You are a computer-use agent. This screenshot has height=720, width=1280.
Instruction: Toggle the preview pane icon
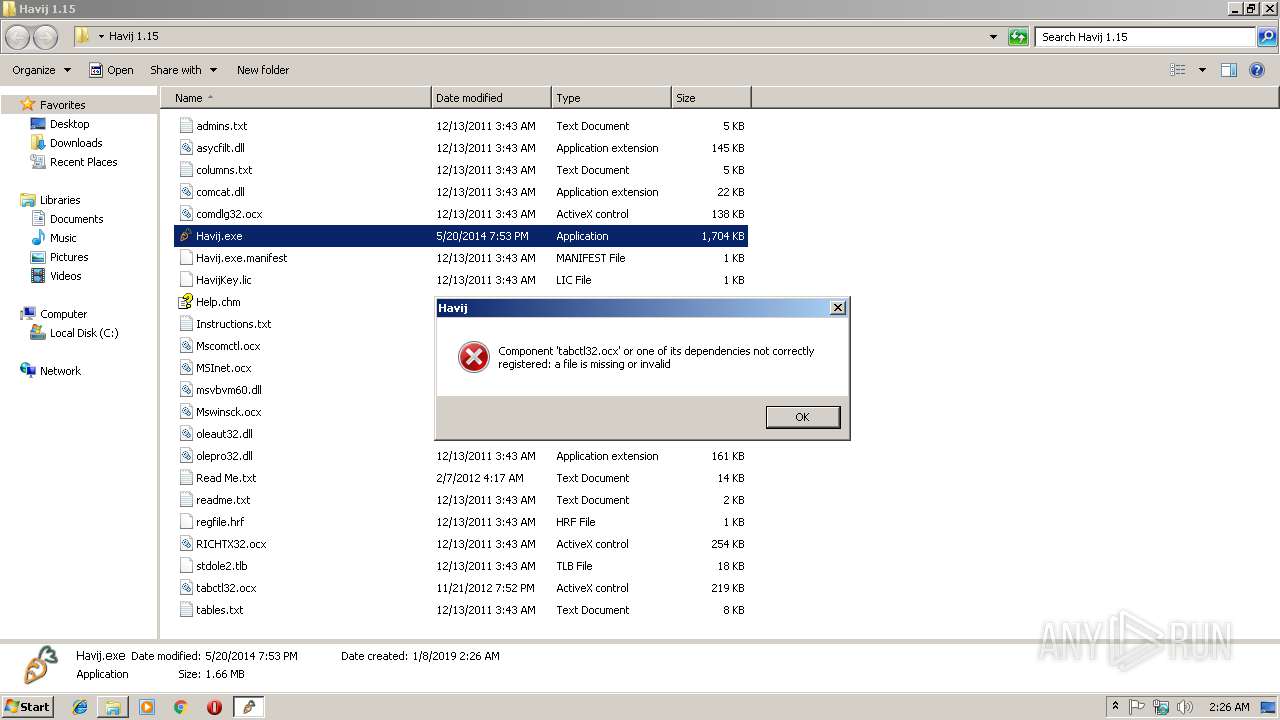click(x=1229, y=70)
